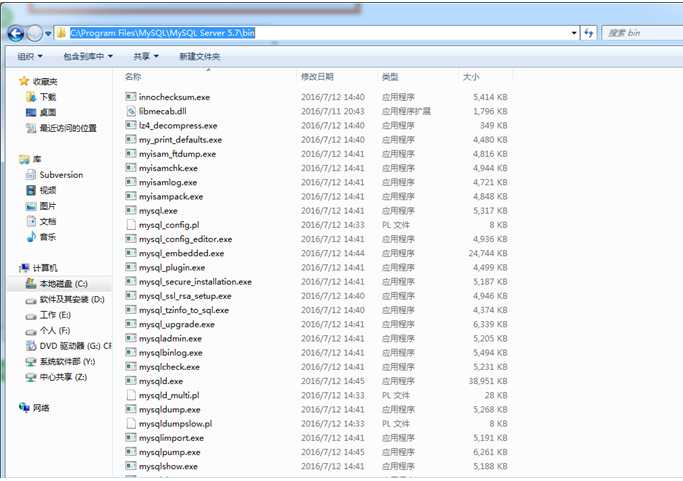Click the Back navigation arrow button
This screenshot has height=481, width=683.
(x=16, y=33)
